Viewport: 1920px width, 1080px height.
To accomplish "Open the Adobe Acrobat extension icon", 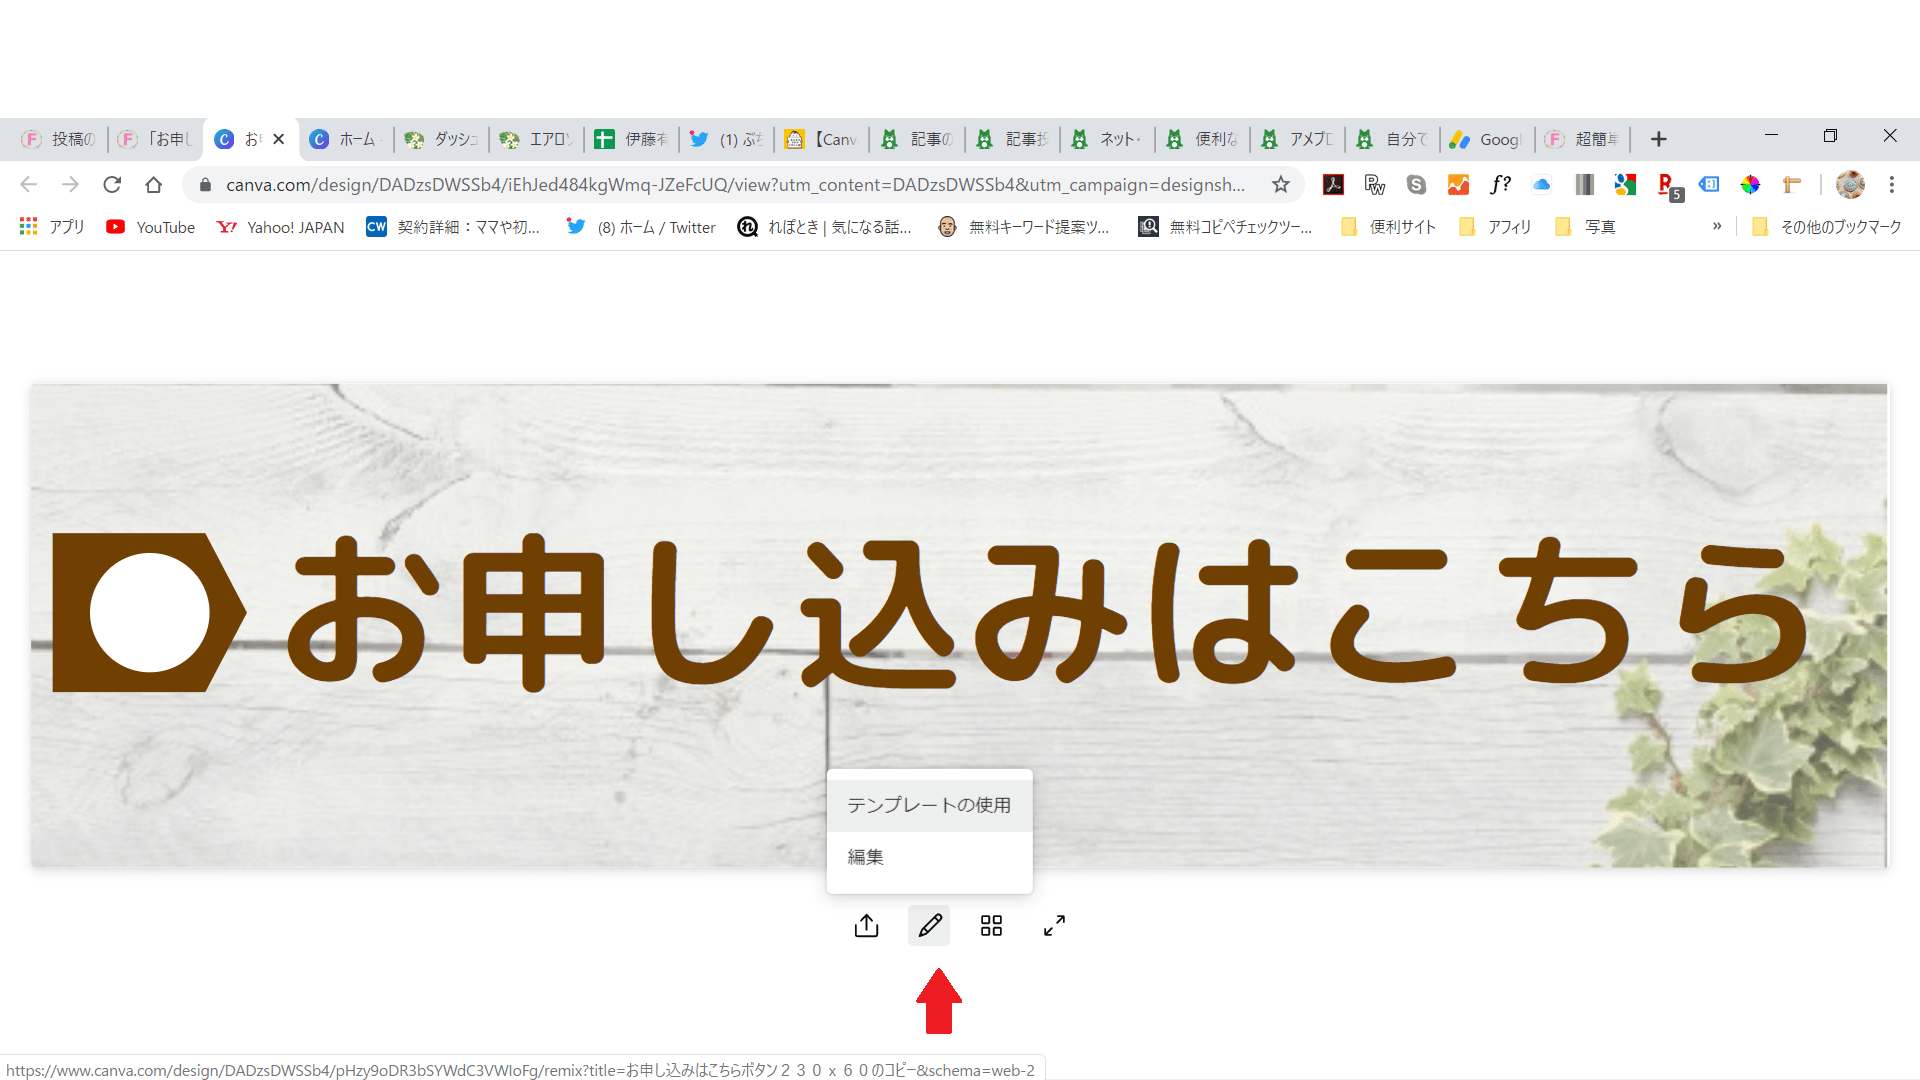I will coord(1333,184).
